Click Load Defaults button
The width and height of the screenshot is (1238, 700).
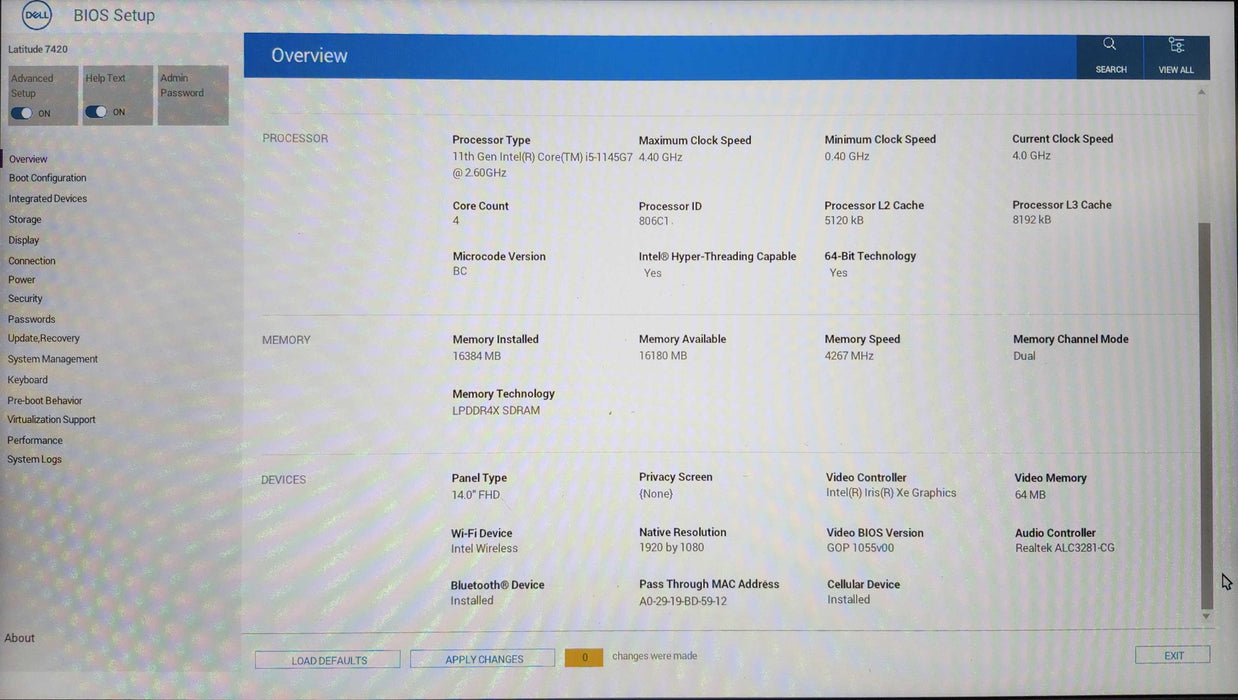[x=328, y=660]
